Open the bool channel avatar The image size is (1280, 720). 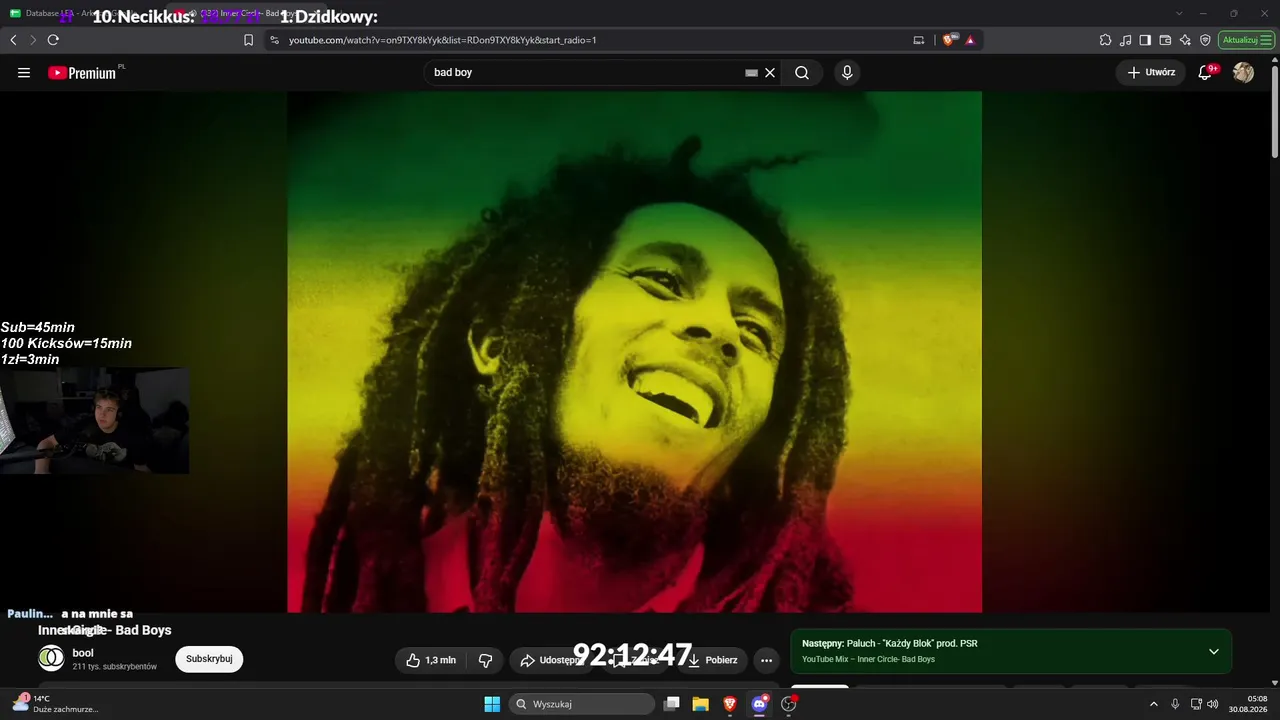point(51,658)
